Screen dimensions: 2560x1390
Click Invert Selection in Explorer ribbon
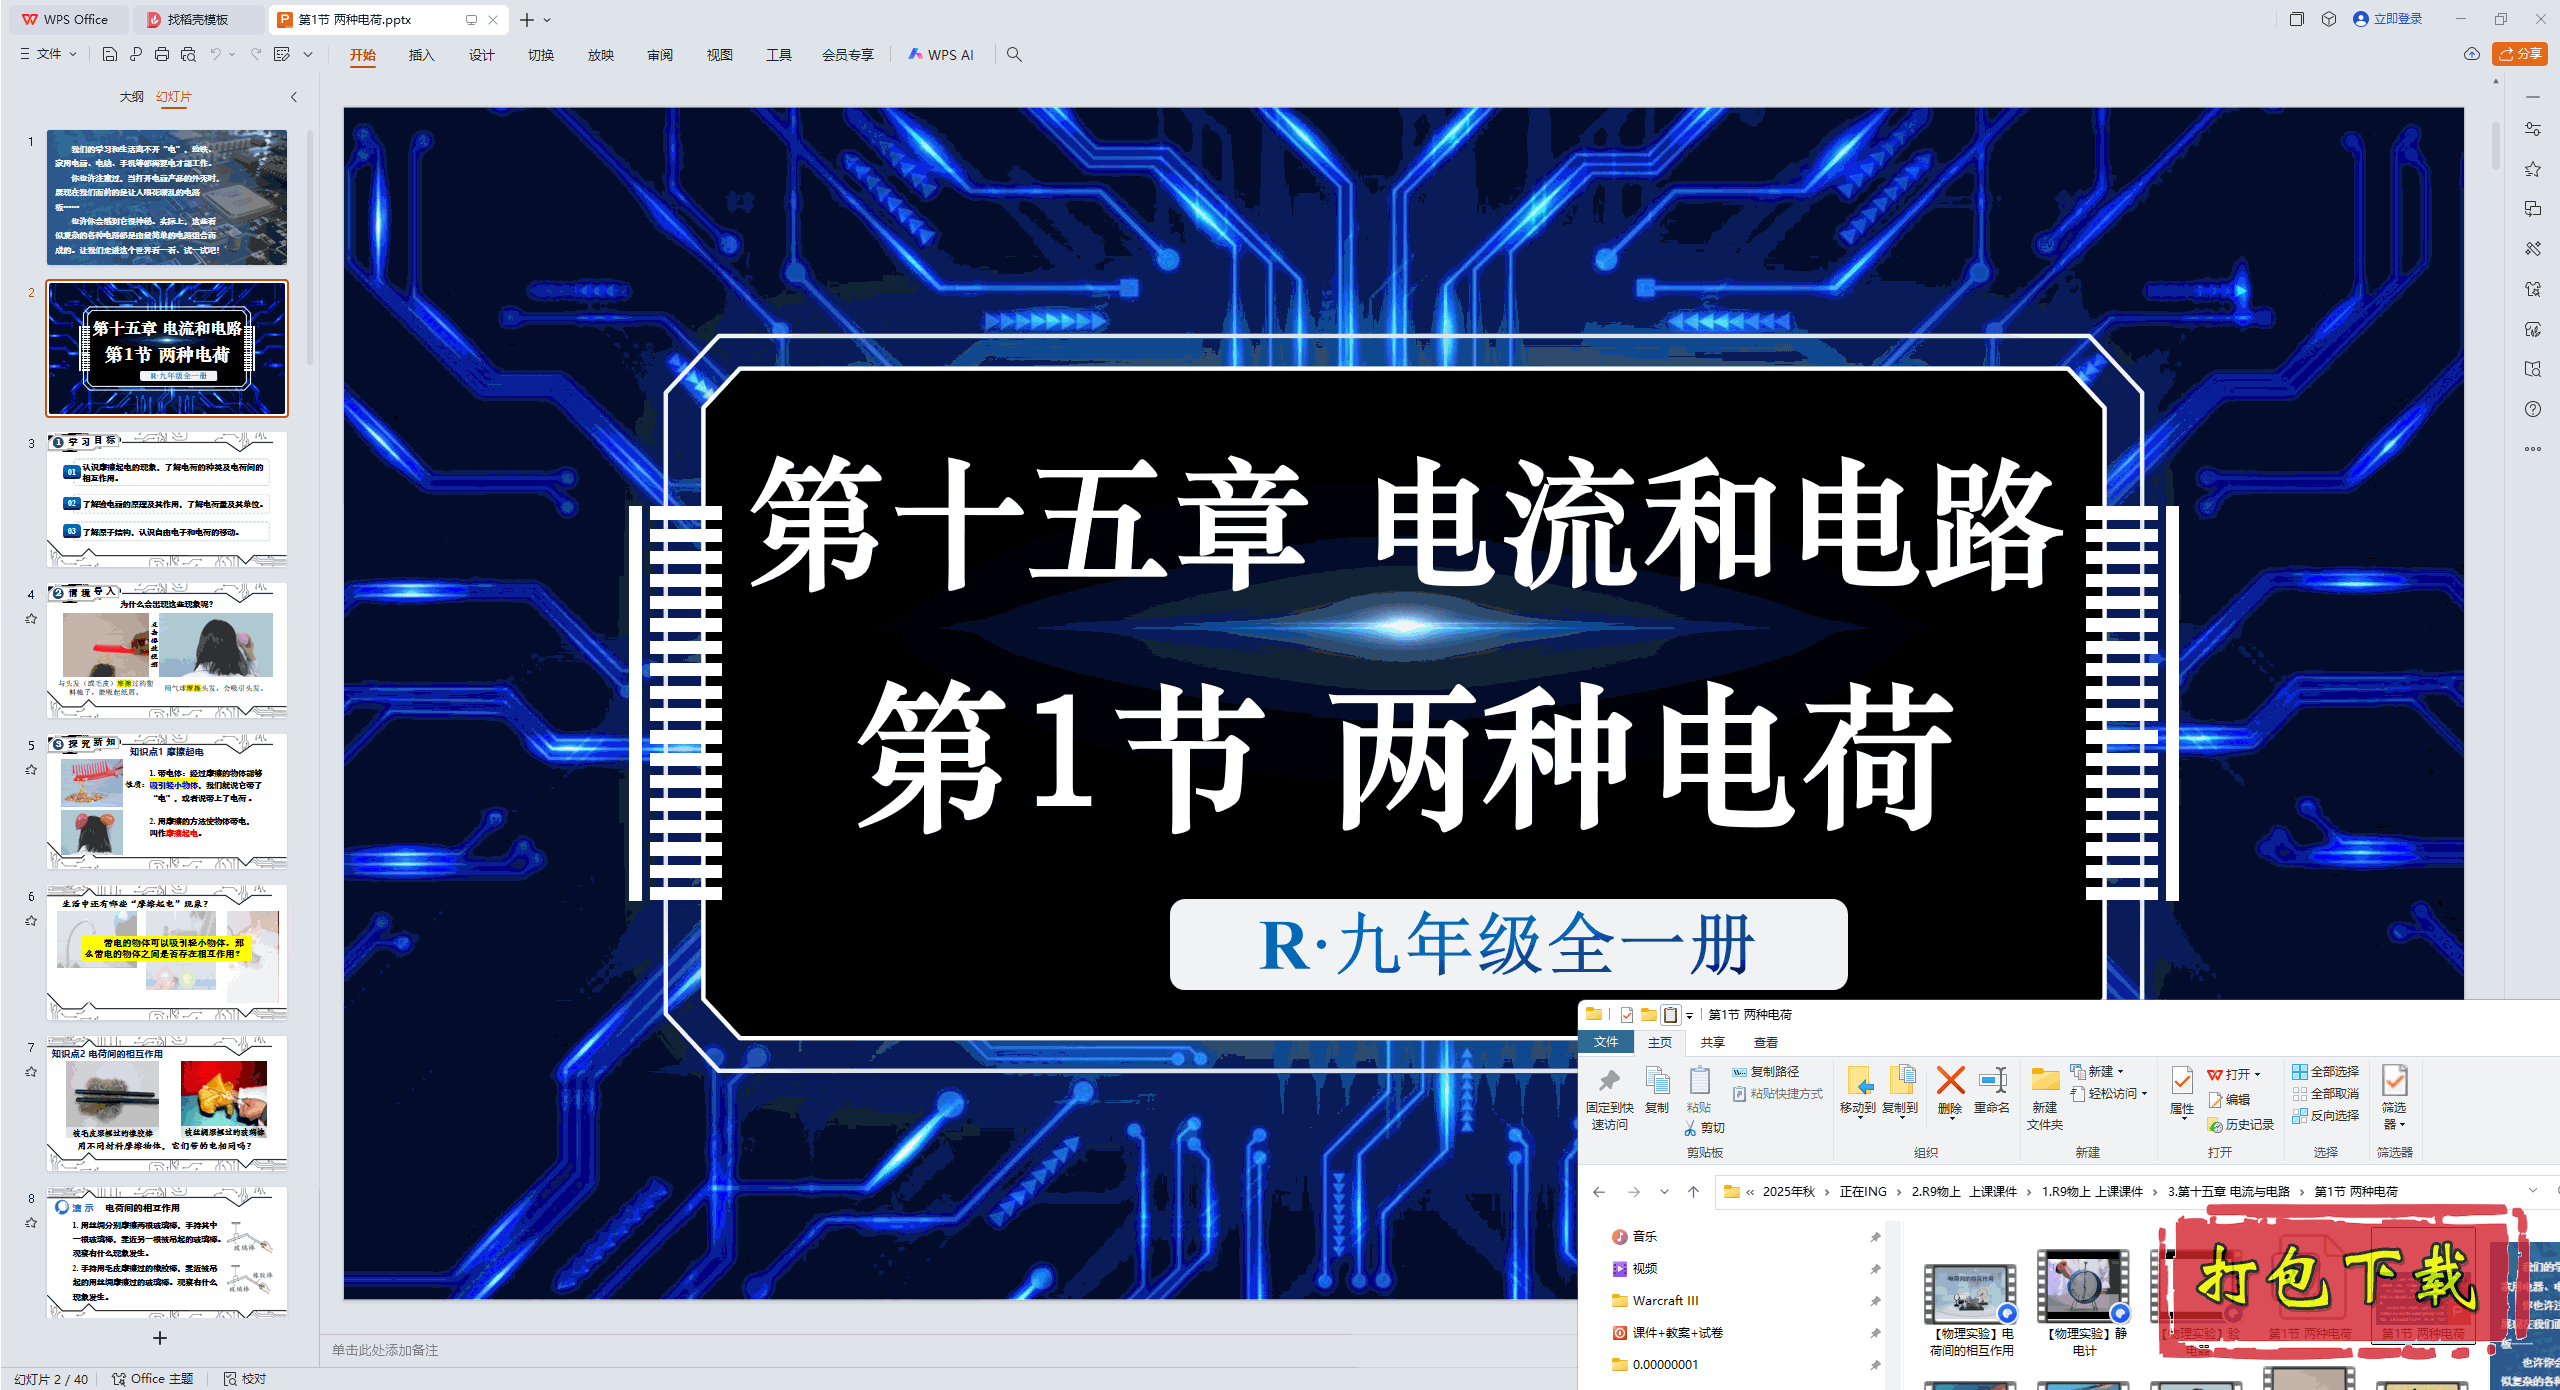(2325, 1115)
